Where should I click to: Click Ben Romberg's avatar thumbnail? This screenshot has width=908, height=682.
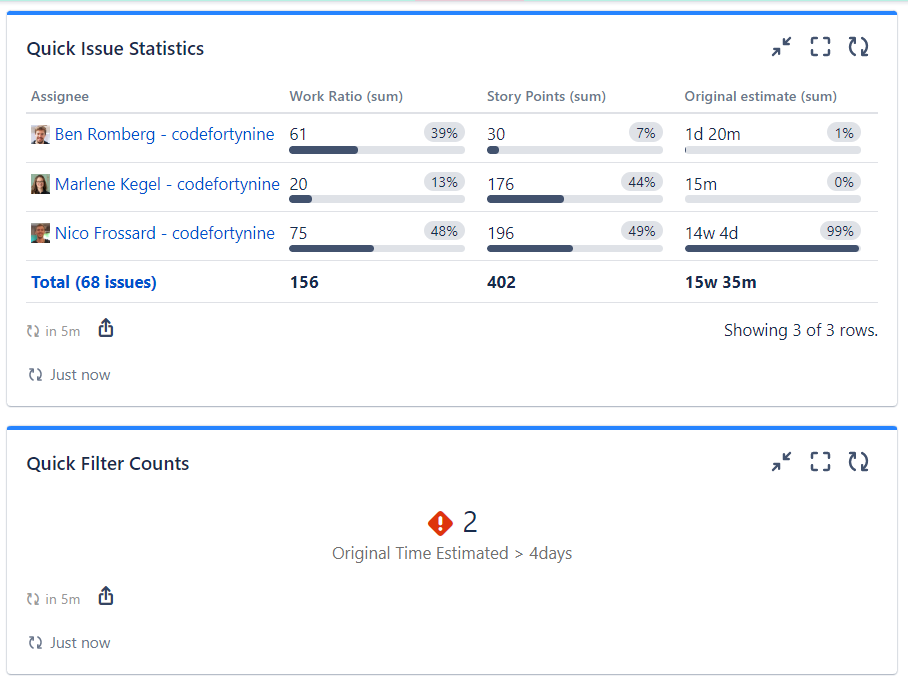tap(39, 134)
